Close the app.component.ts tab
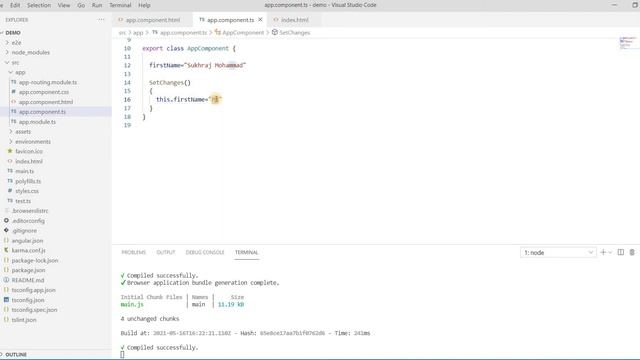 pos(260,20)
